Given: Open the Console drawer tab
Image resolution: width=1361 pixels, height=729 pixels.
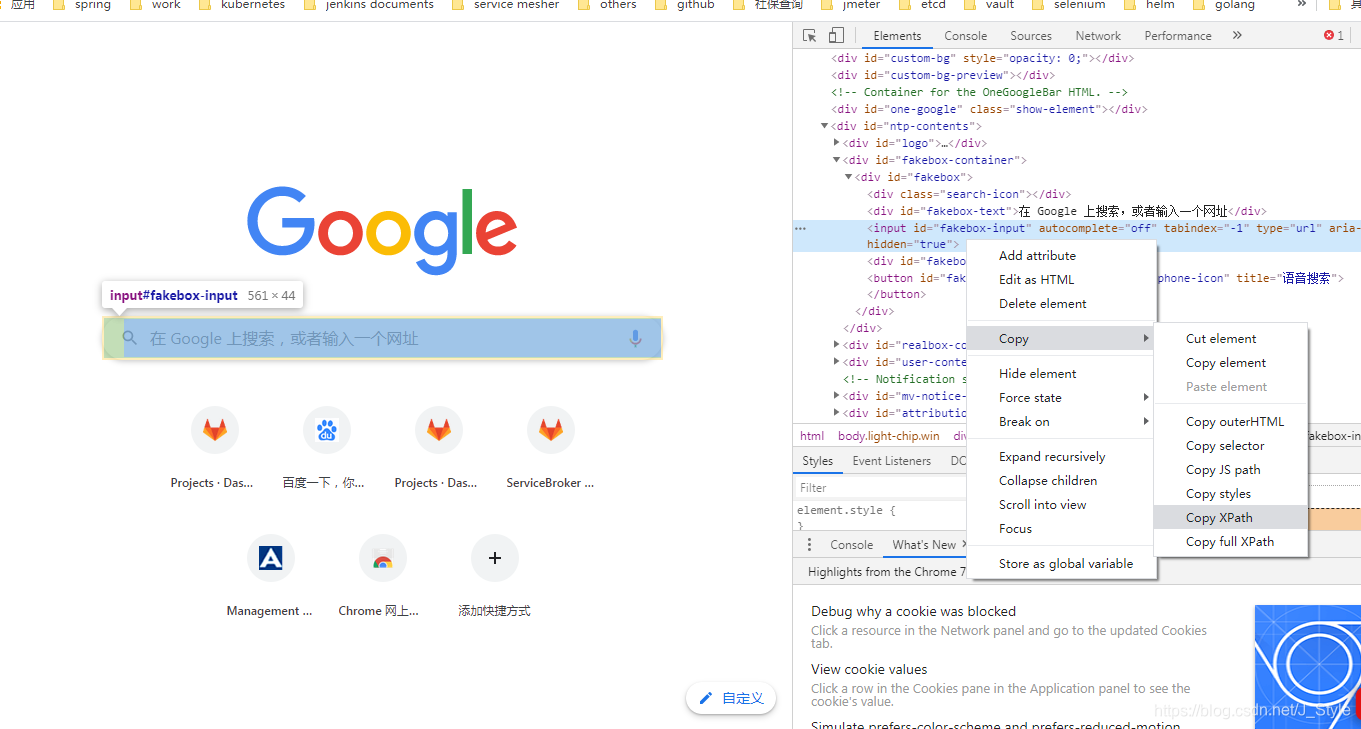Looking at the screenshot, I should coord(851,545).
